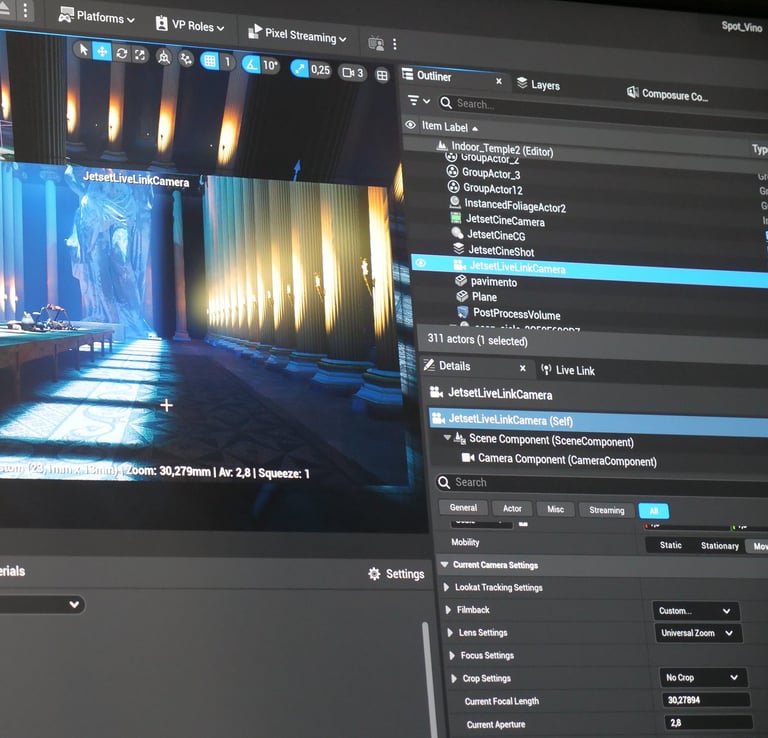This screenshot has width=768, height=738.
Task: Set Mobility to Static
Action: [671, 545]
